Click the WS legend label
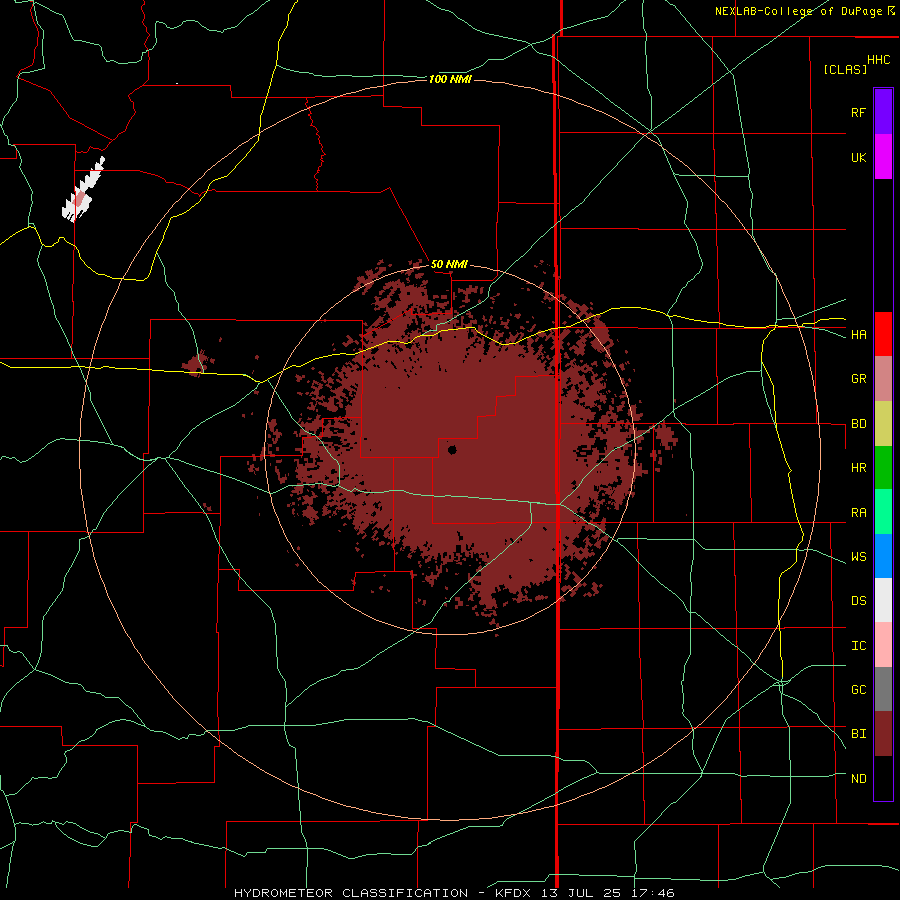 coord(858,557)
